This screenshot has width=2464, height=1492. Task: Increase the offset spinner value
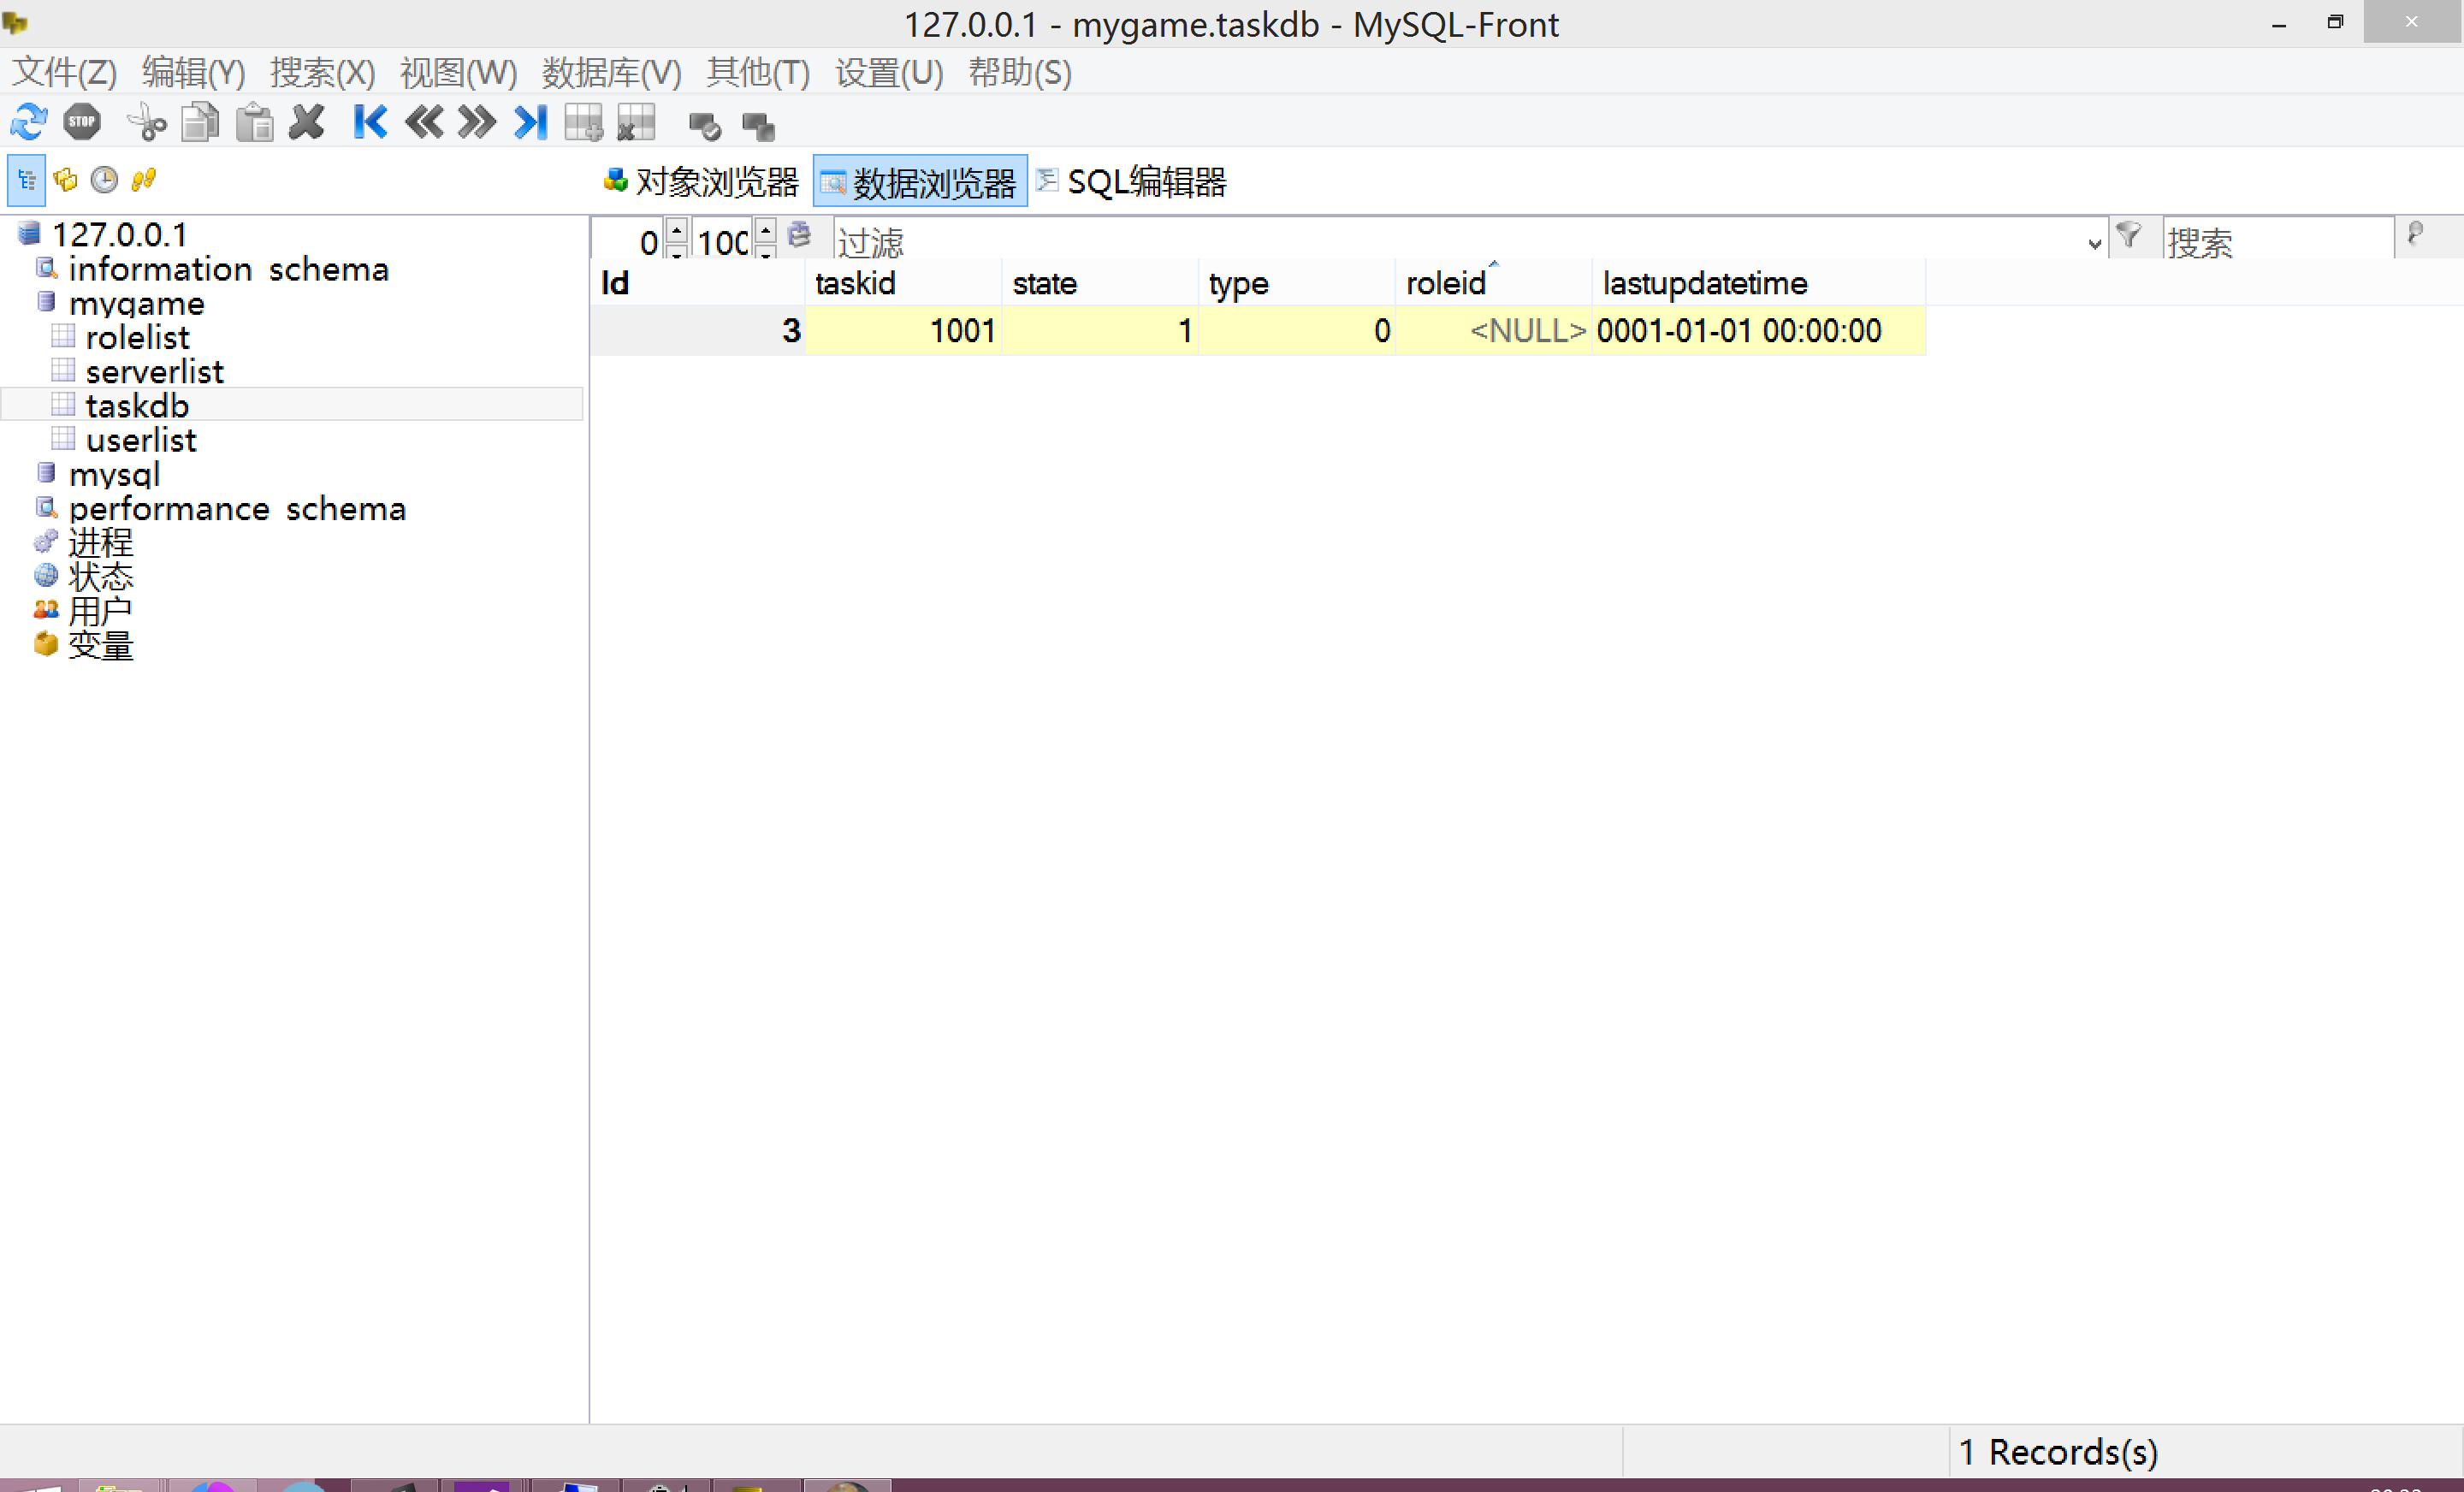point(677,230)
